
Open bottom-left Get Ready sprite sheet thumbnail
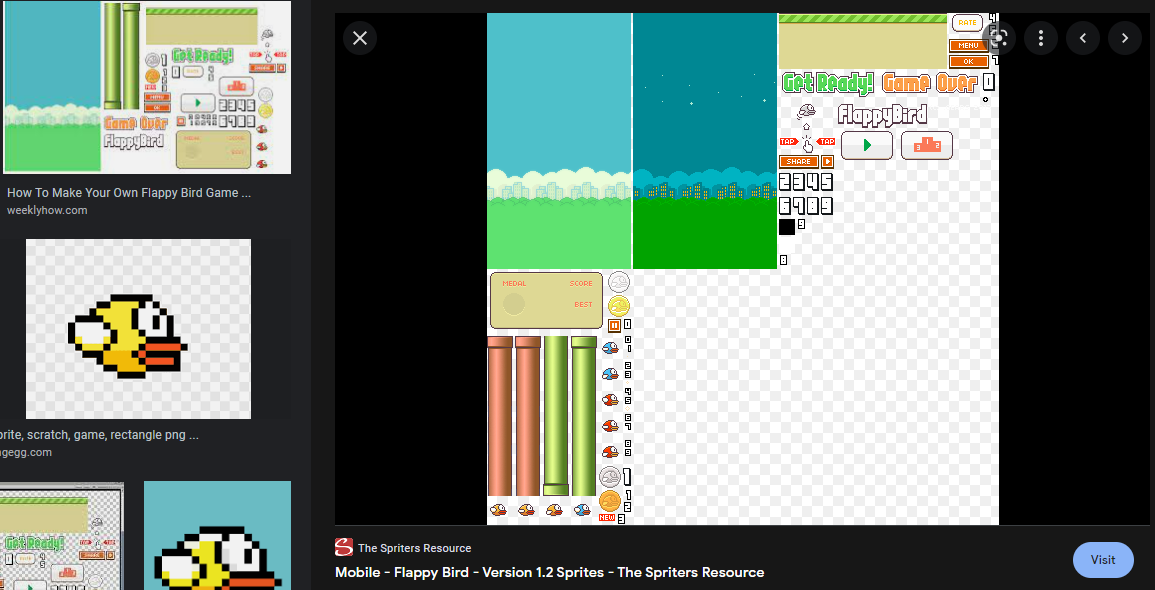(x=62, y=536)
